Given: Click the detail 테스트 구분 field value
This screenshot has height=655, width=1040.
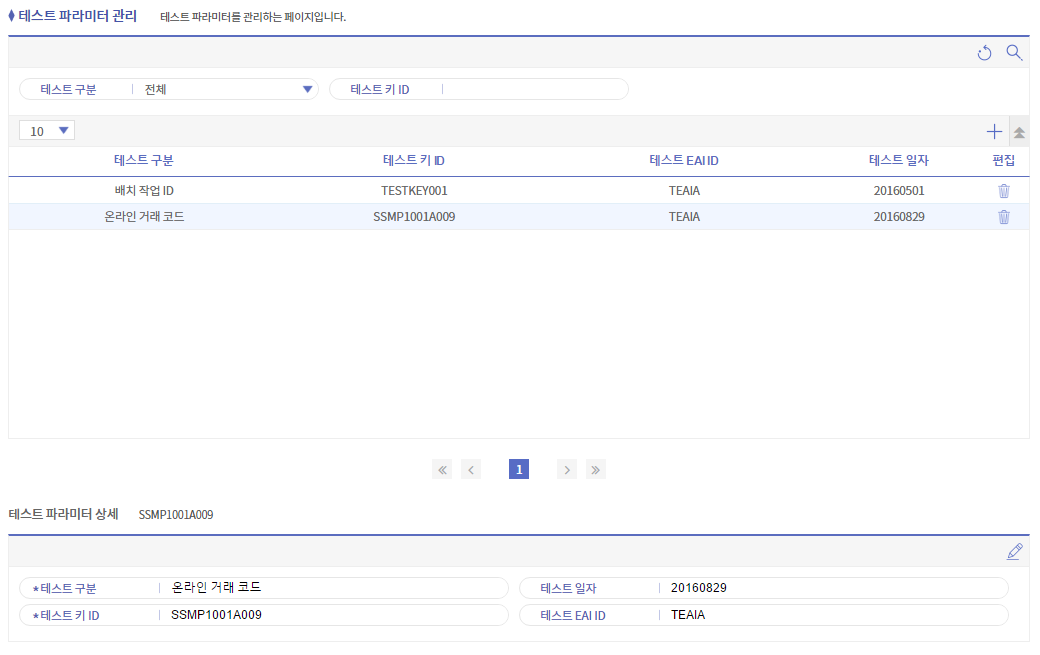Looking at the screenshot, I should coord(216,587).
